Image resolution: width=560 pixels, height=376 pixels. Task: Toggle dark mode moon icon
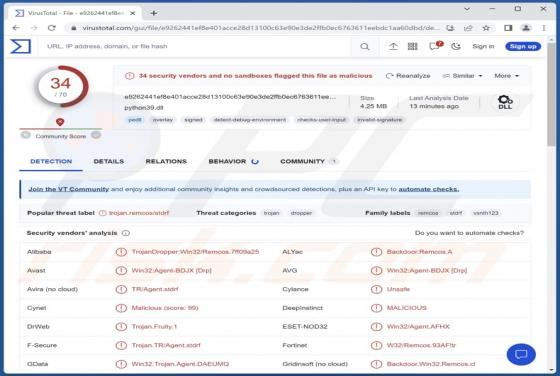coord(456,46)
